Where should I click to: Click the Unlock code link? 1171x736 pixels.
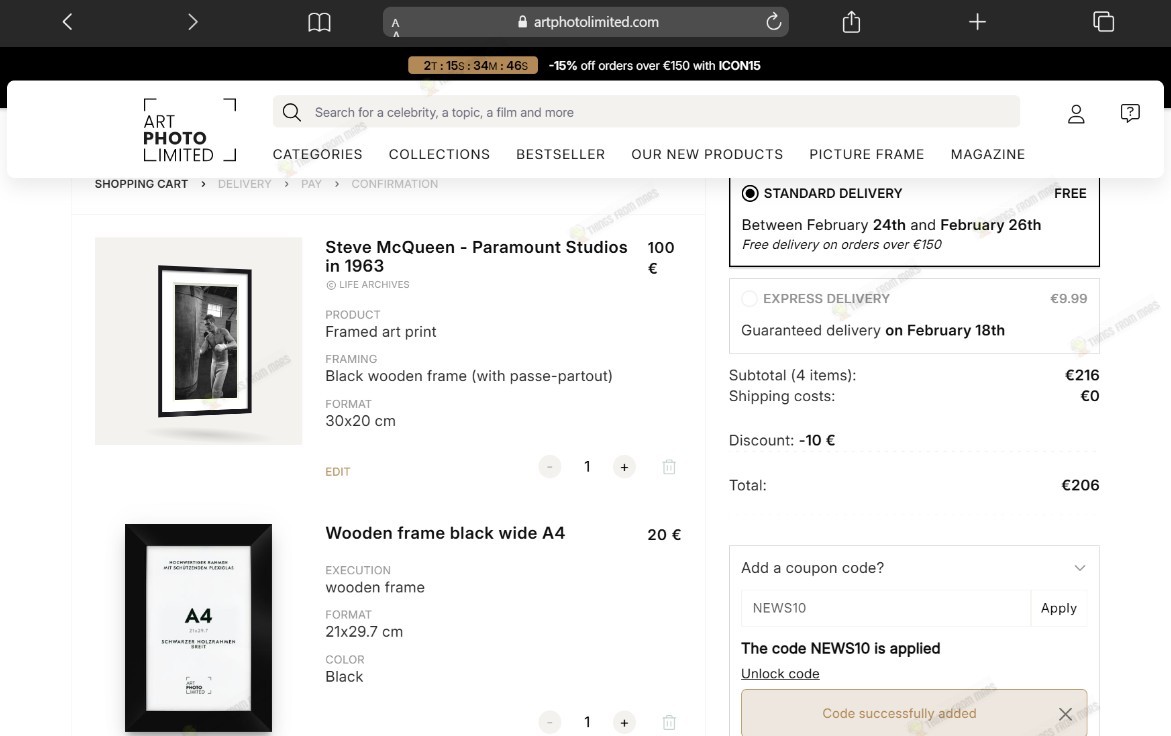(x=780, y=674)
